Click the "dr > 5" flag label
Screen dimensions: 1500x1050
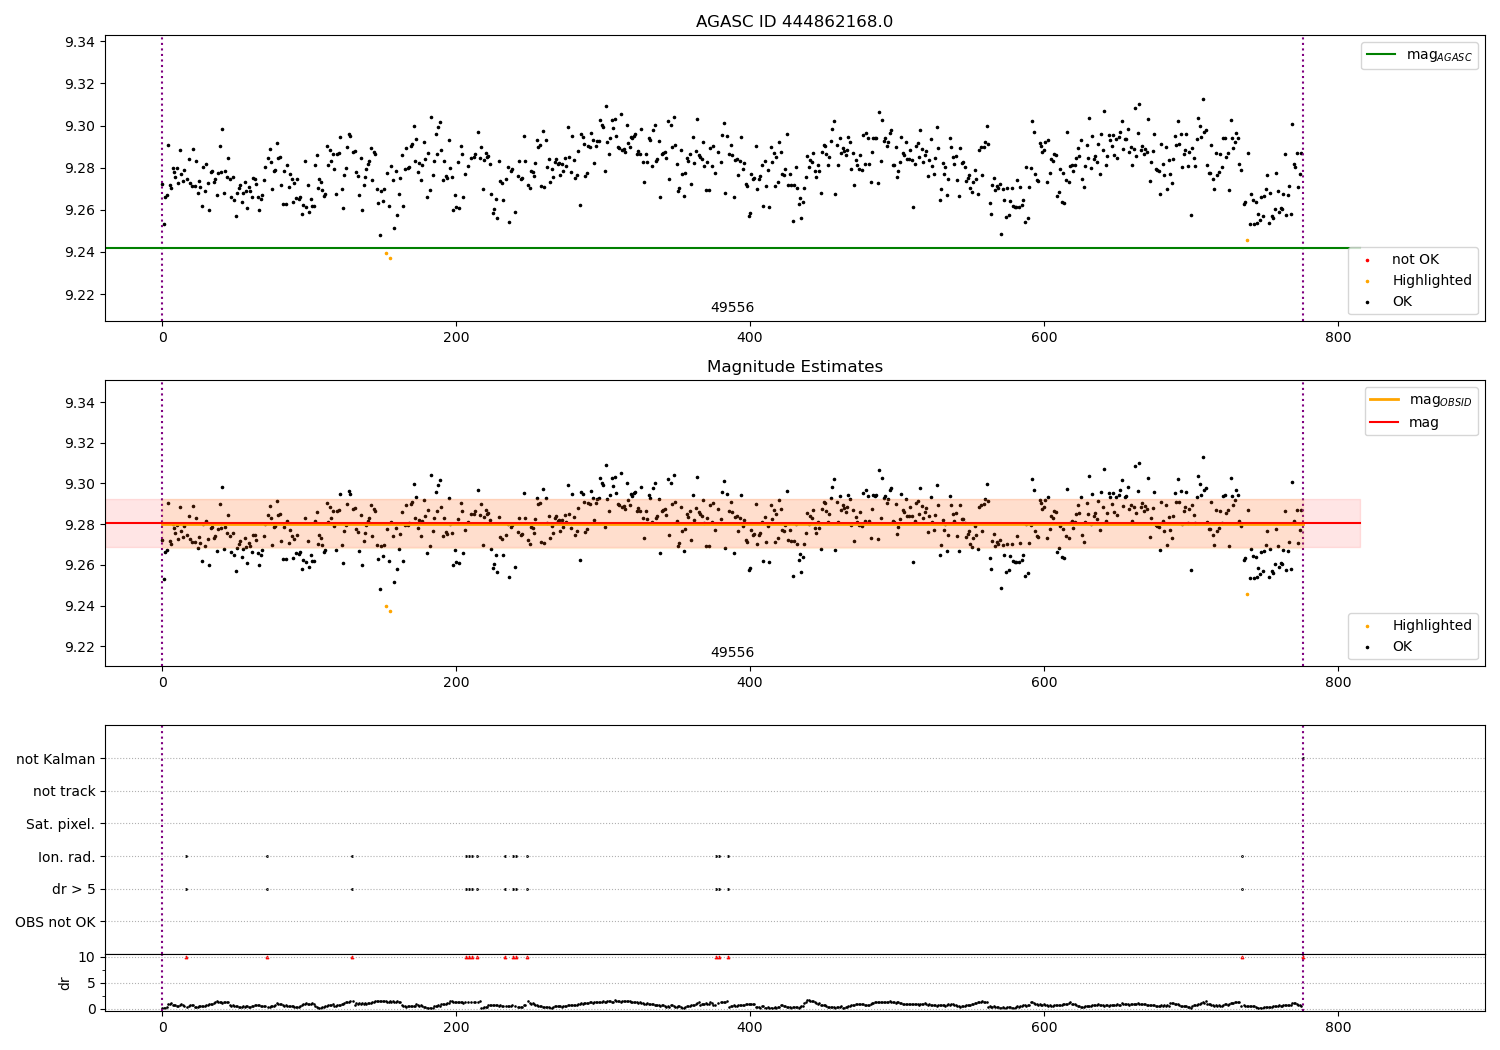point(74,890)
